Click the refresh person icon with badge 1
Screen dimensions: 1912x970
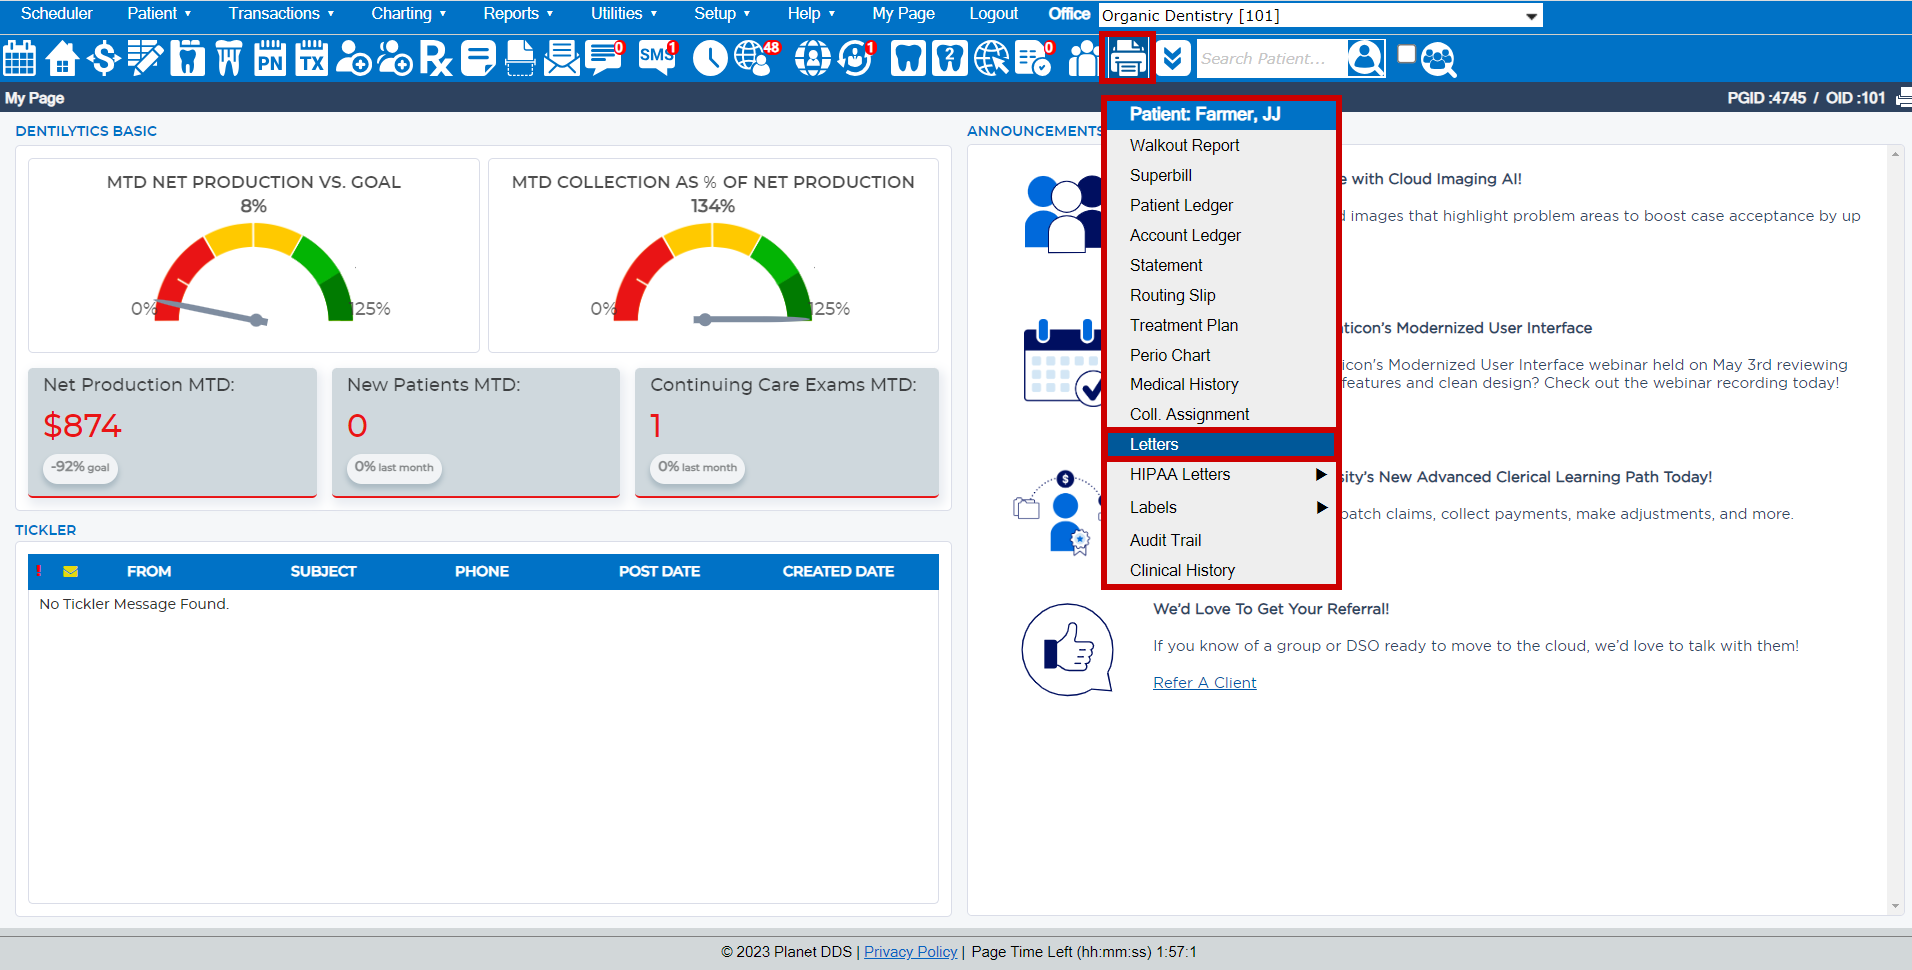(856, 58)
